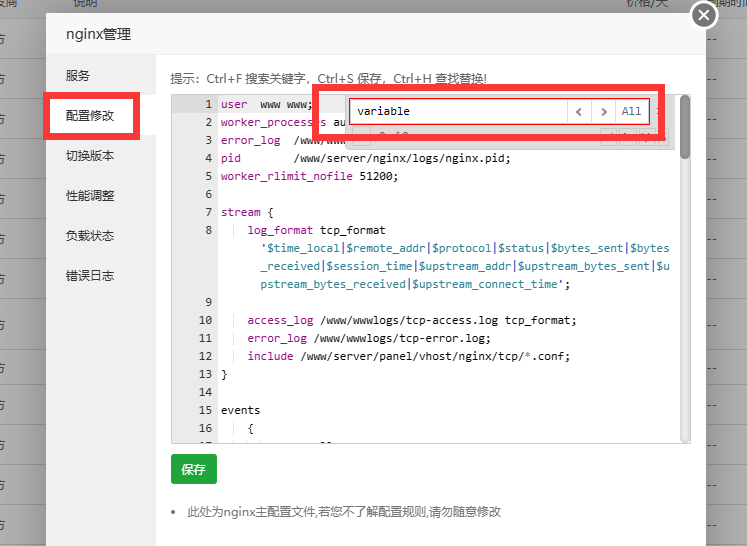This screenshot has width=747, height=546.
Task: Click the nginx主配置文件 note below editor
Action: click(x=344, y=512)
